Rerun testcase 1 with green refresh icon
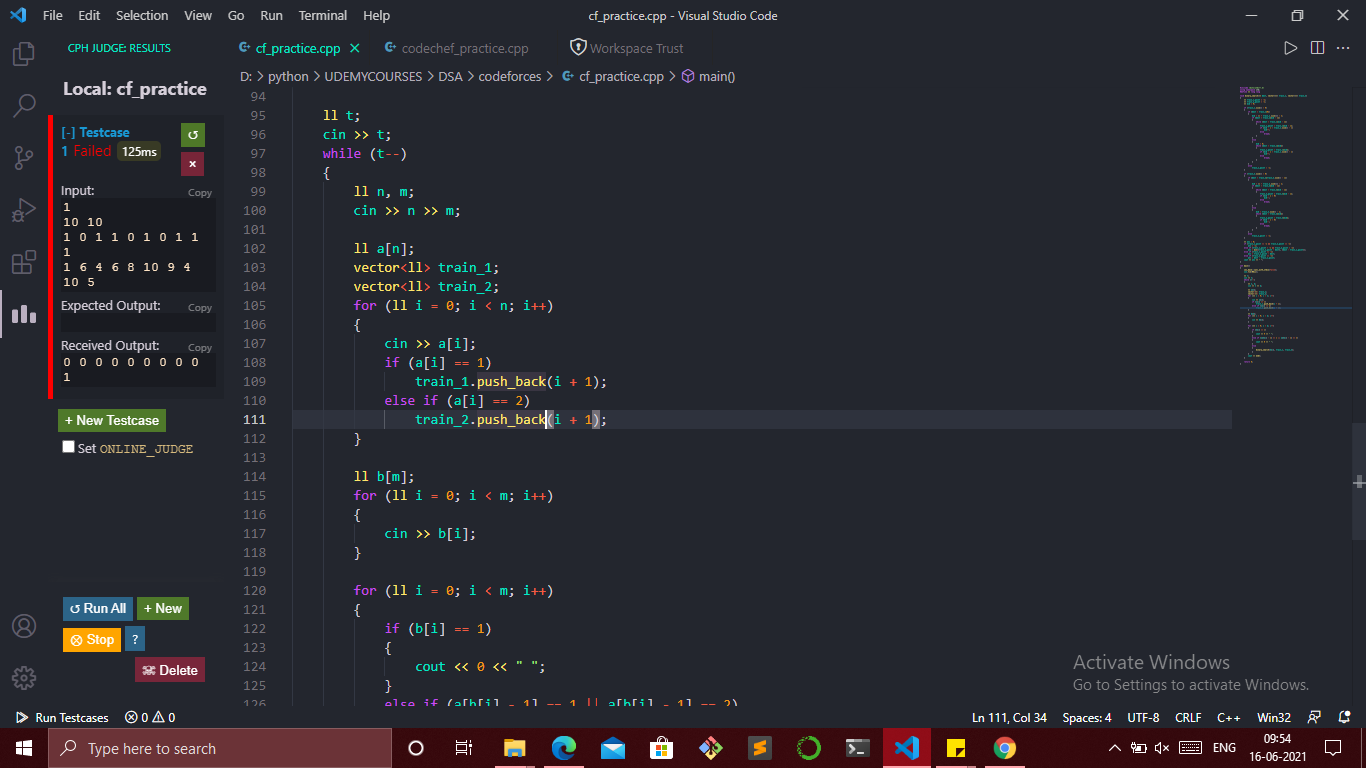The height and width of the screenshot is (768, 1366). pos(192,135)
